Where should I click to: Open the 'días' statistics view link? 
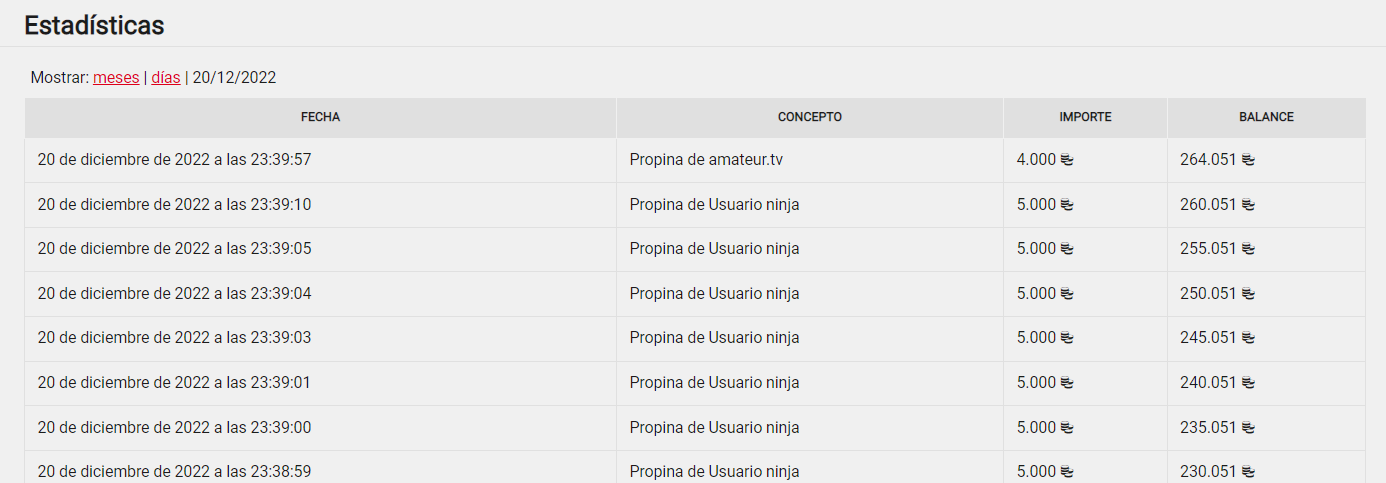click(x=166, y=77)
